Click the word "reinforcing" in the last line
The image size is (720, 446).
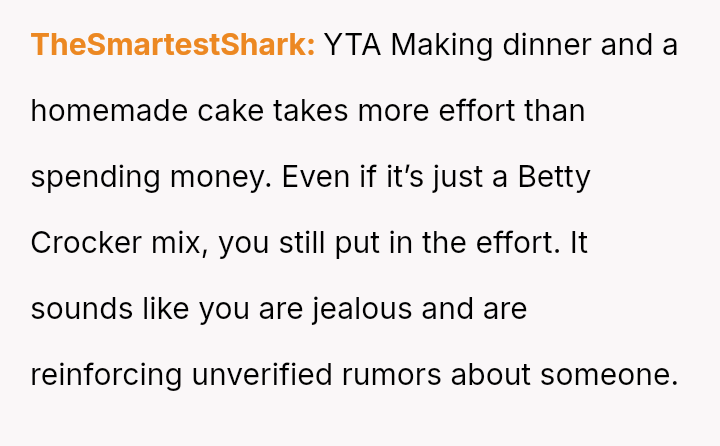[106, 375]
